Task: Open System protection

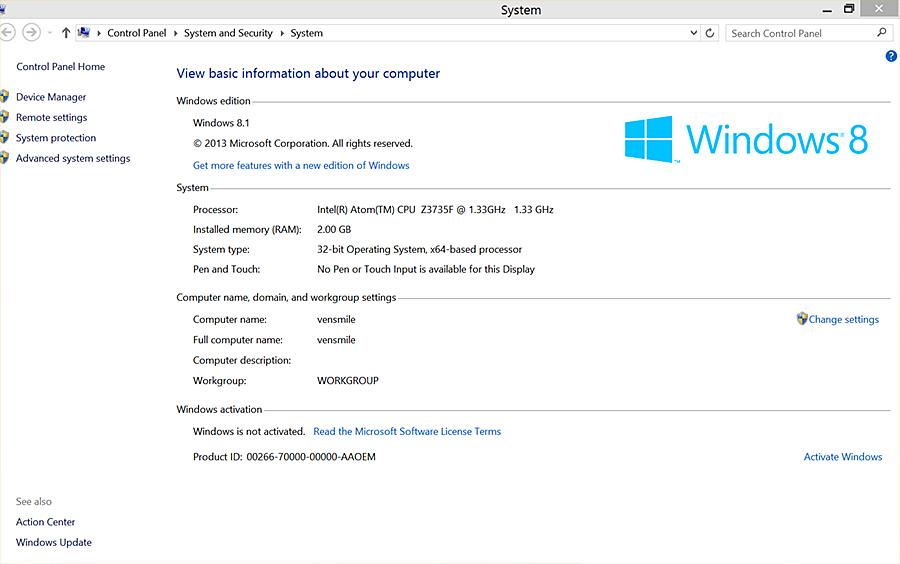Action: pos(56,138)
